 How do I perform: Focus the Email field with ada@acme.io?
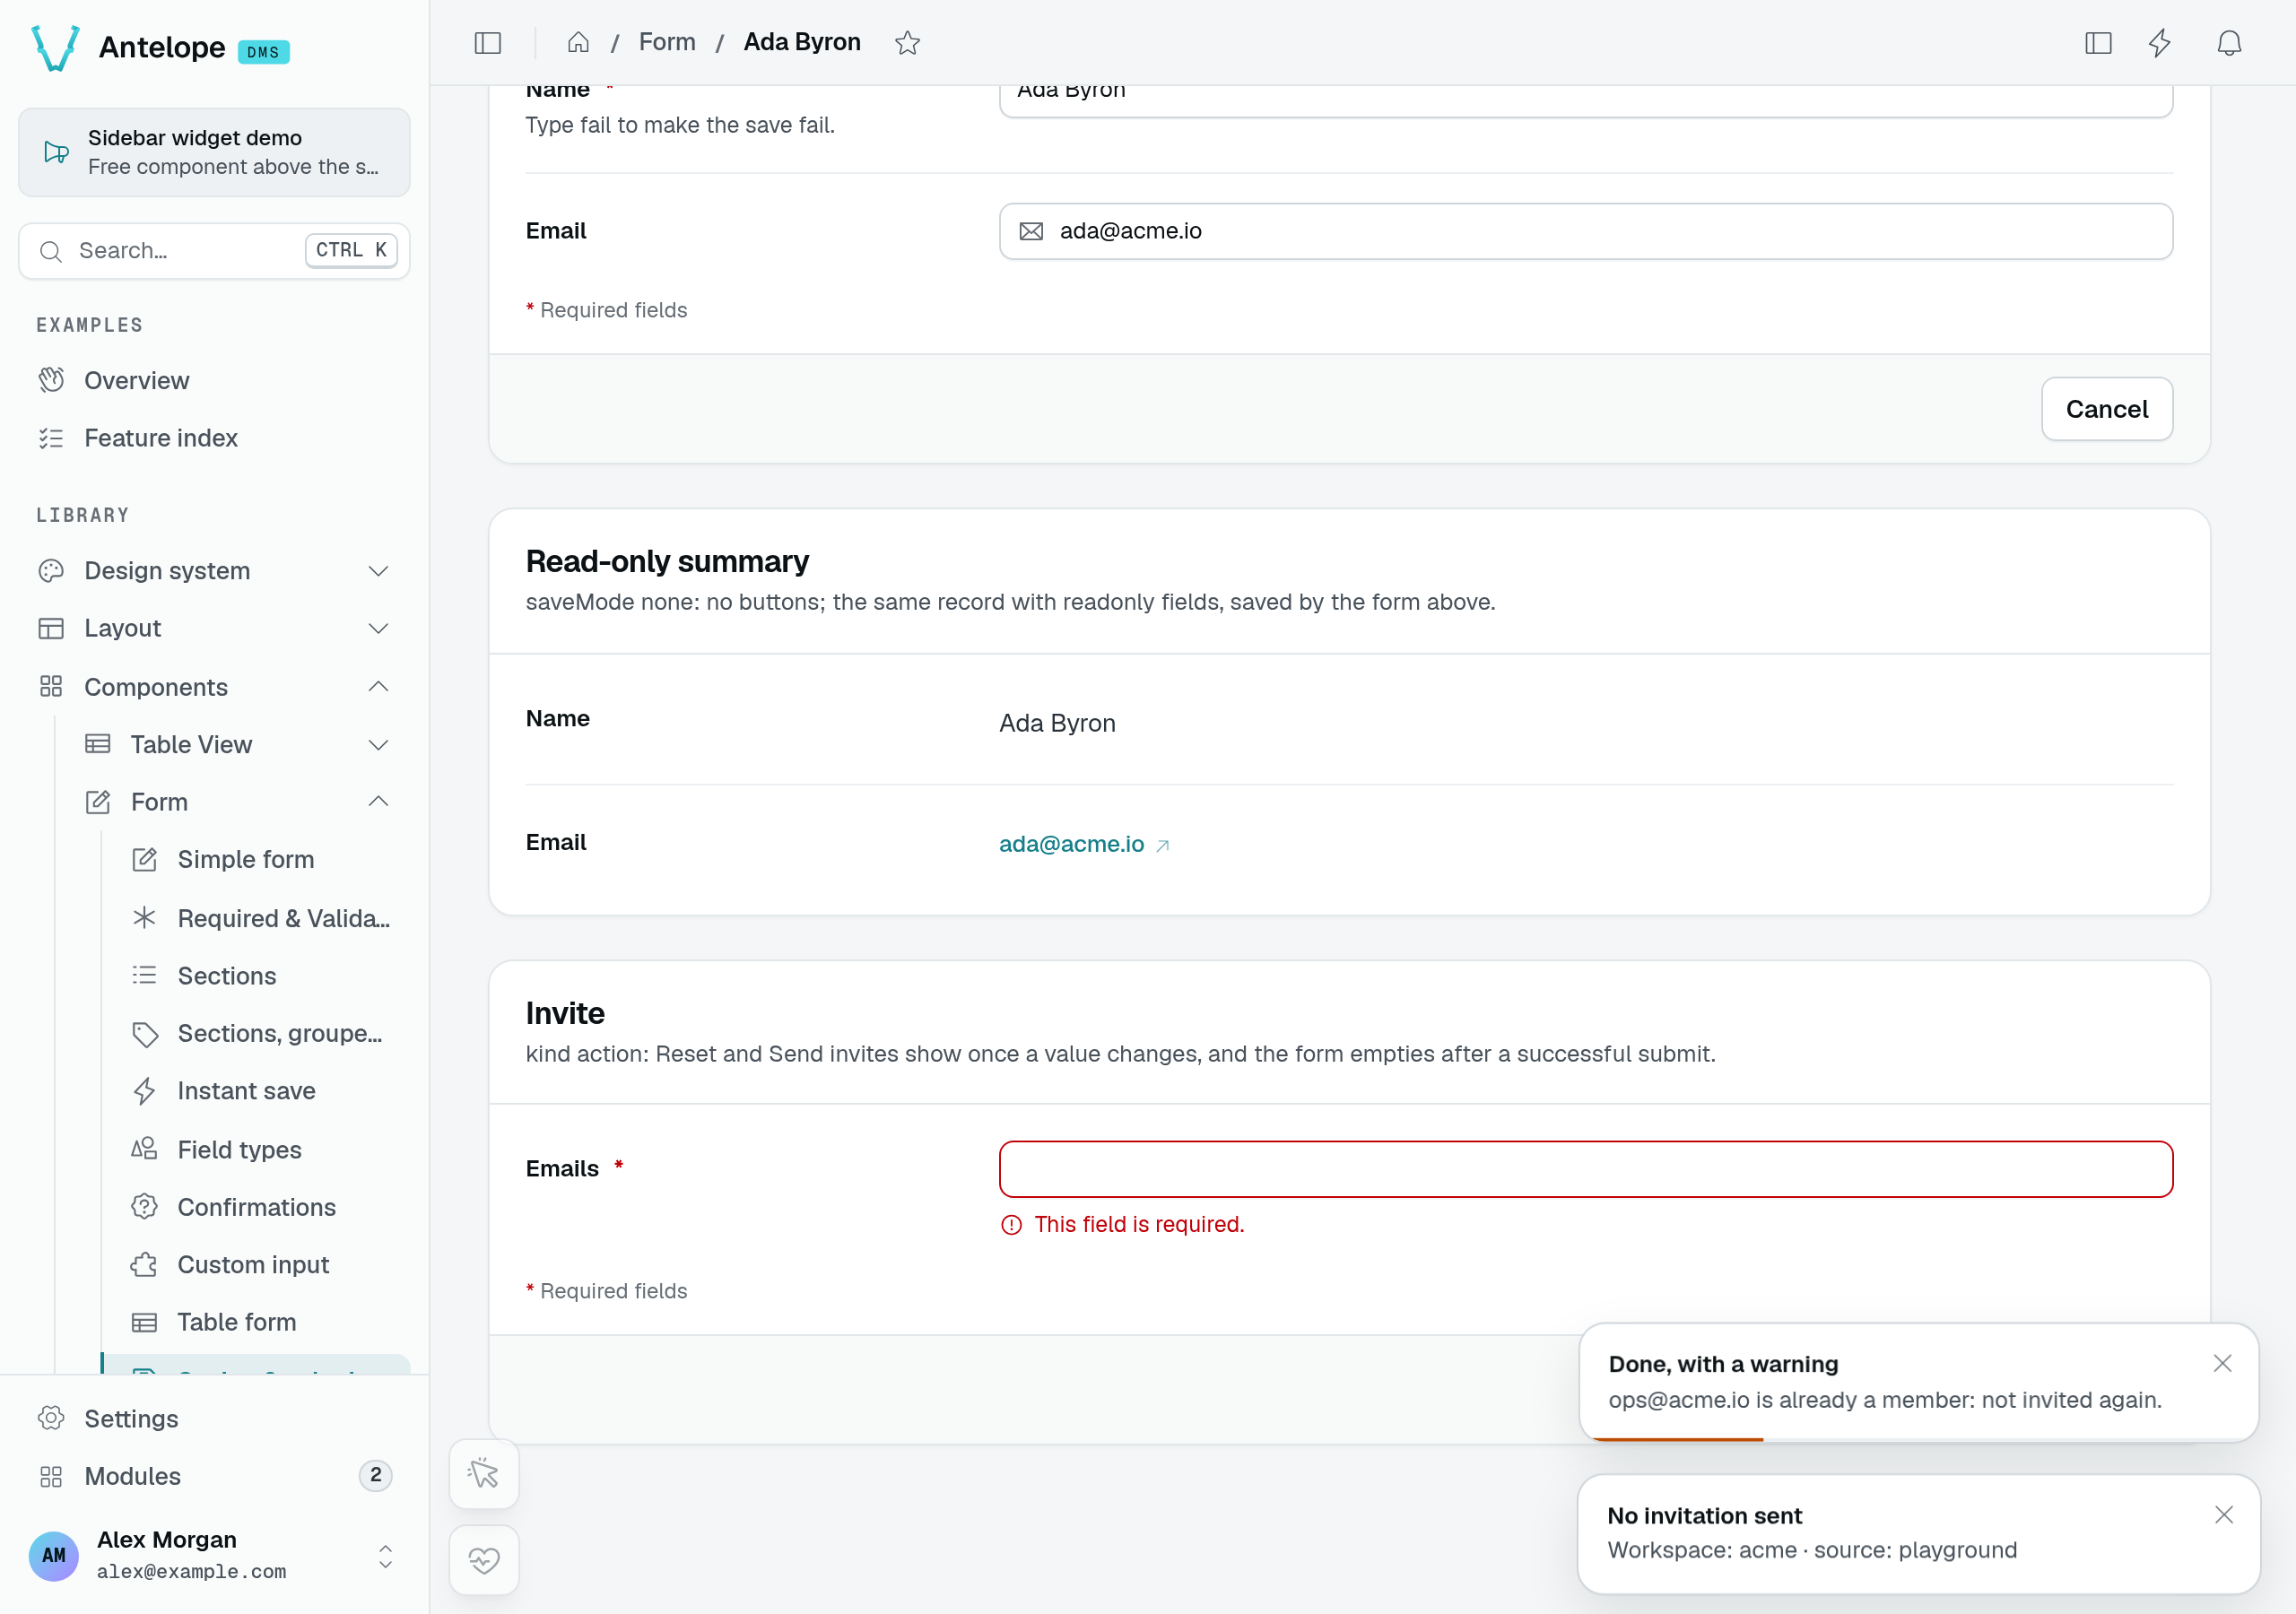click(1585, 231)
